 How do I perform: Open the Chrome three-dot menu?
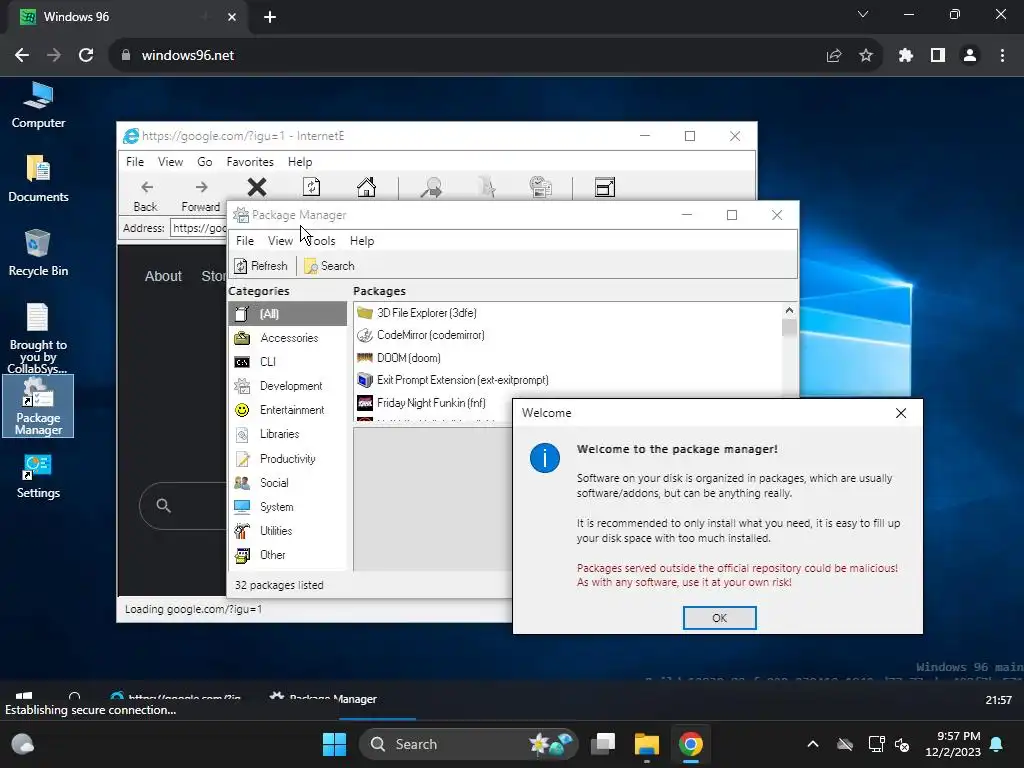pyautogui.click(x=1002, y=56)
